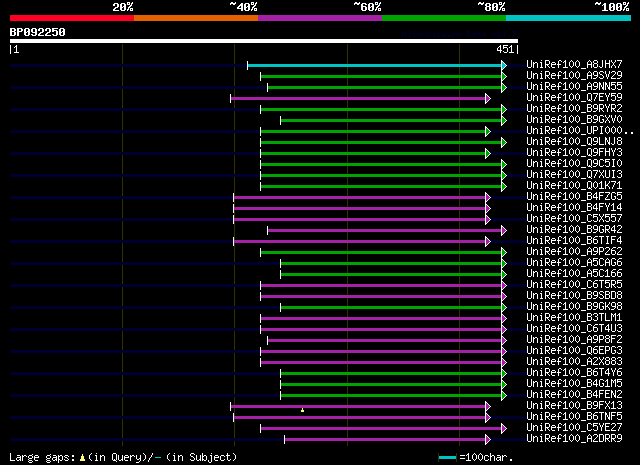640x465 pixels.
Task: Click label UniRef100_A9P8F2
Action: 574,340
